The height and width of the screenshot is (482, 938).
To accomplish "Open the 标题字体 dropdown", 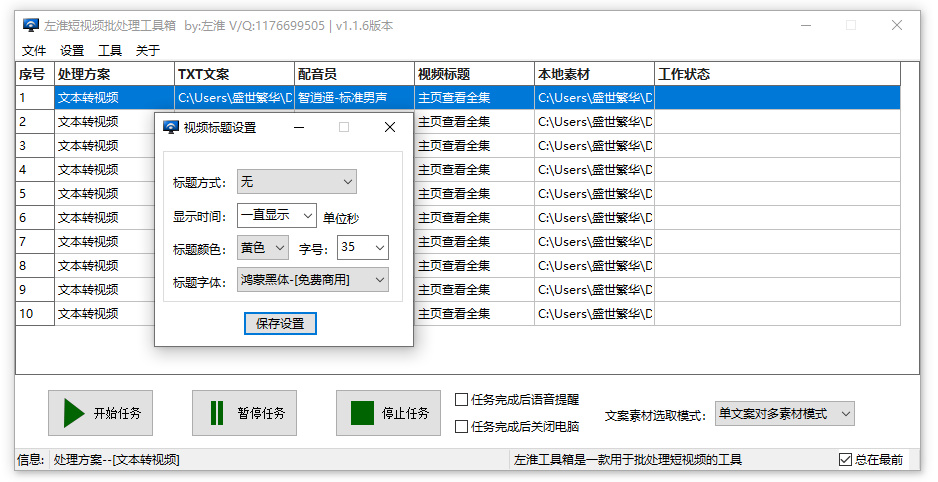I will point(313,280).
